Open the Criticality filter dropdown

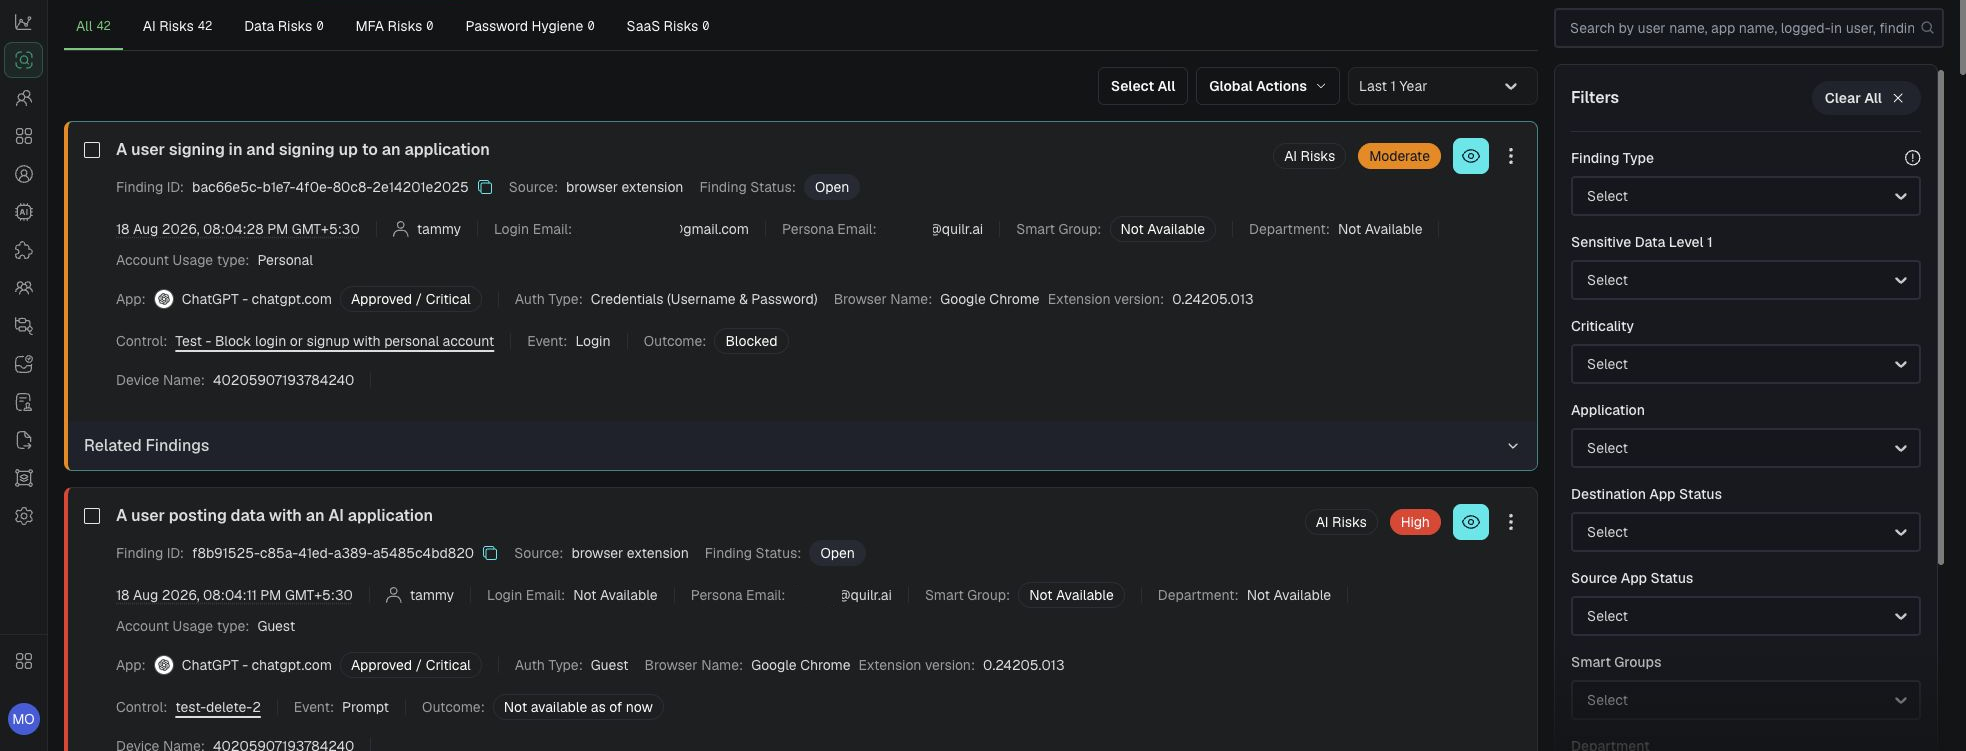1745,364
